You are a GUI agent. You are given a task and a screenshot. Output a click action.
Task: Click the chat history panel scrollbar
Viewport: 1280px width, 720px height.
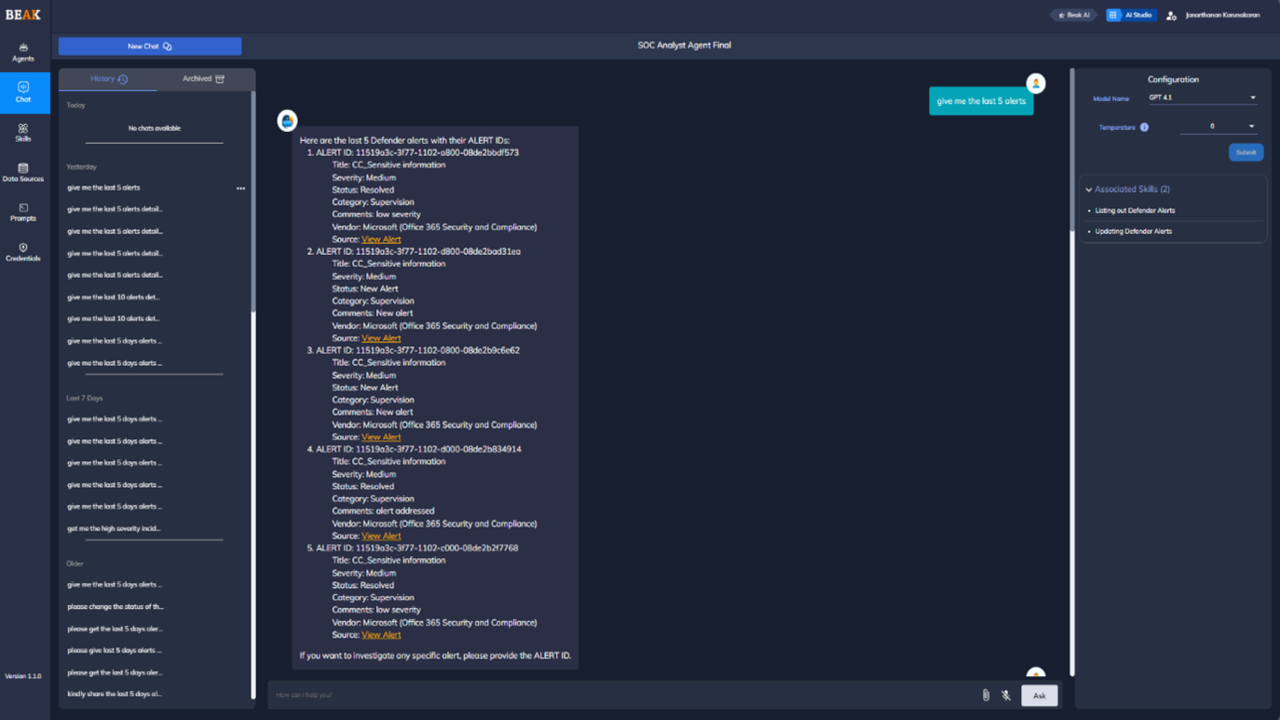point(253,200)
